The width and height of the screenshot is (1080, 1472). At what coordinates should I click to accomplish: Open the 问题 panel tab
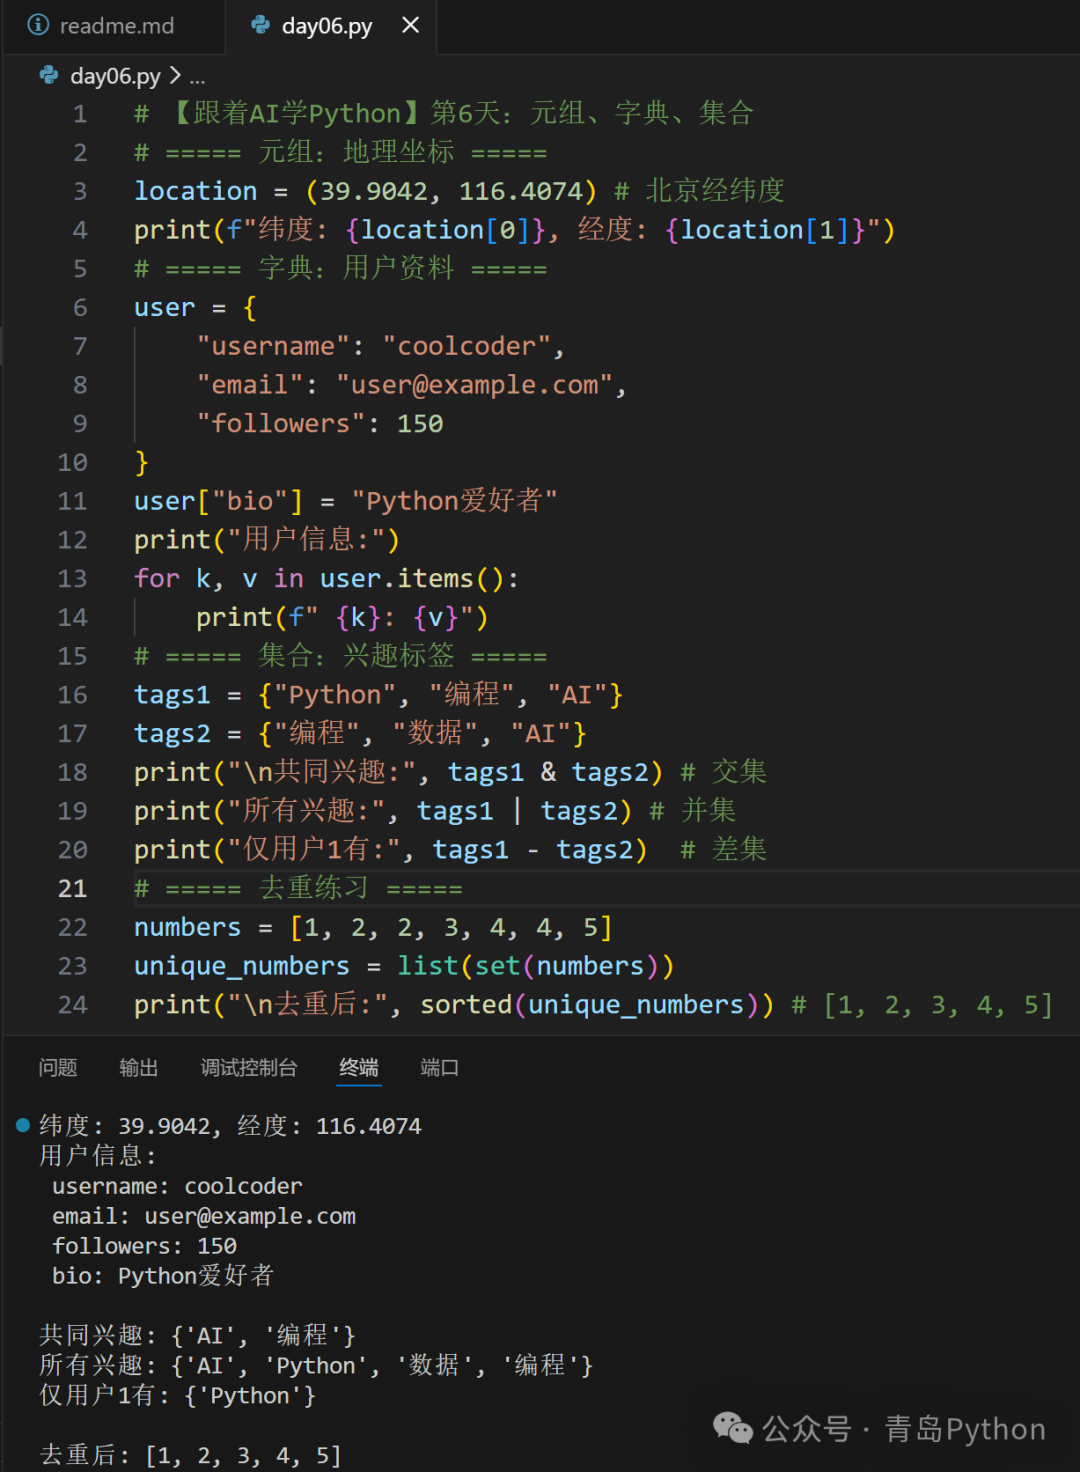tap(57, 1067)
